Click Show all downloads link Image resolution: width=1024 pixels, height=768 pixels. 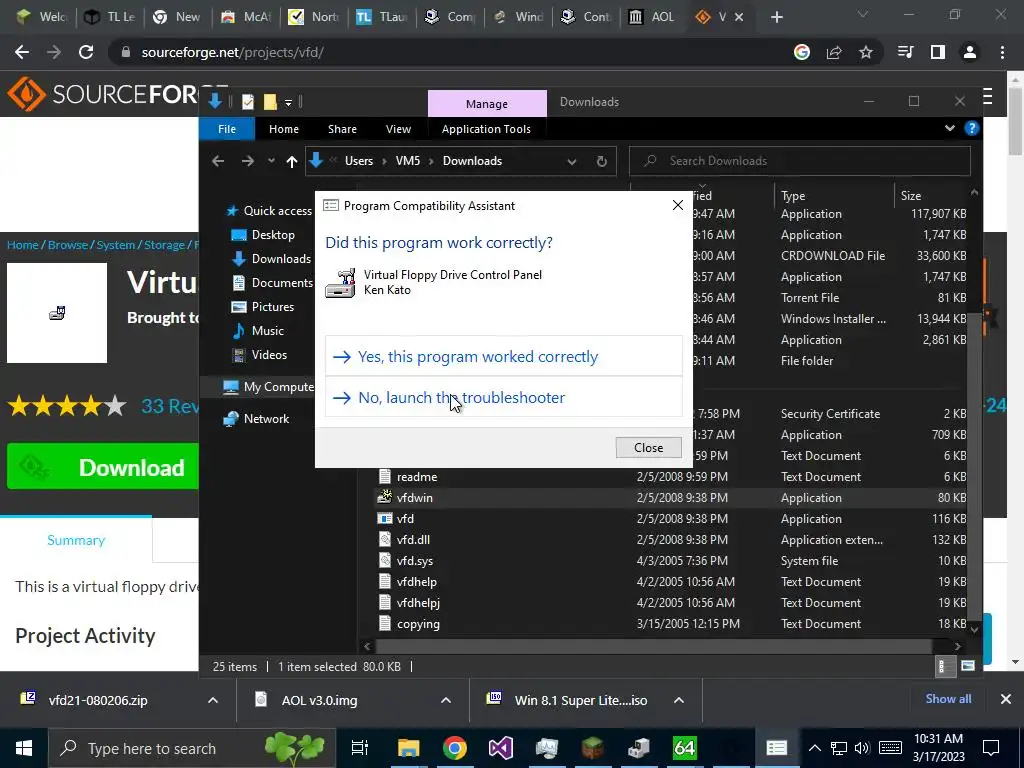948,699
